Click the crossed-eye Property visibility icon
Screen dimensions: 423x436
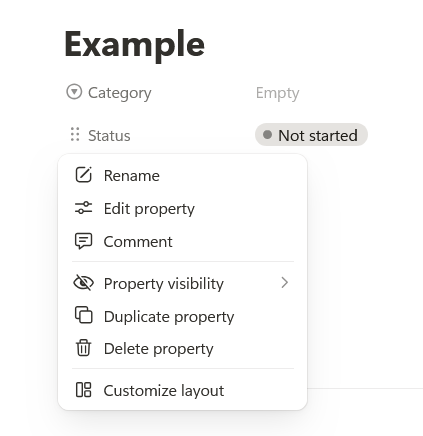pos(83,283)
